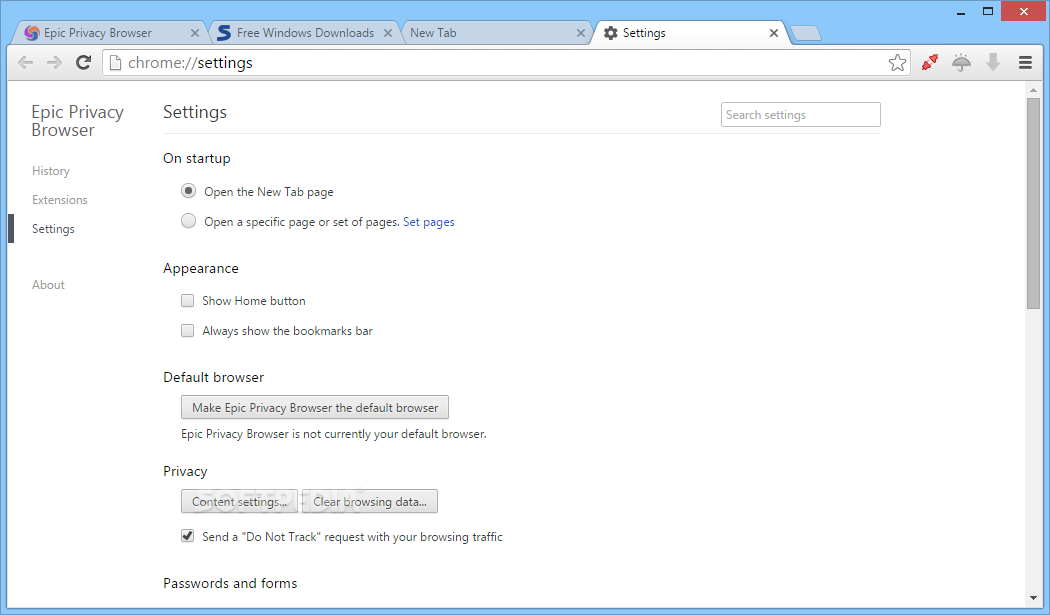The height and width of the screenshot is (615, 1050).
Task: Close the Free Windows Downloads tab
Action: (x=388, y=33)
